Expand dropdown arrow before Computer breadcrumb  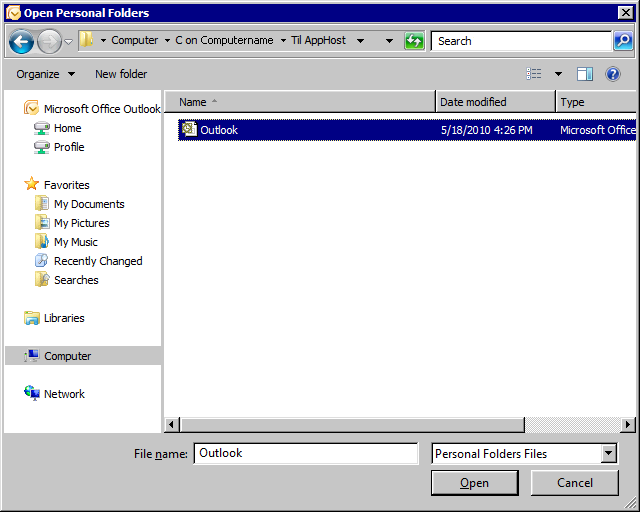(x=103, y=40)
